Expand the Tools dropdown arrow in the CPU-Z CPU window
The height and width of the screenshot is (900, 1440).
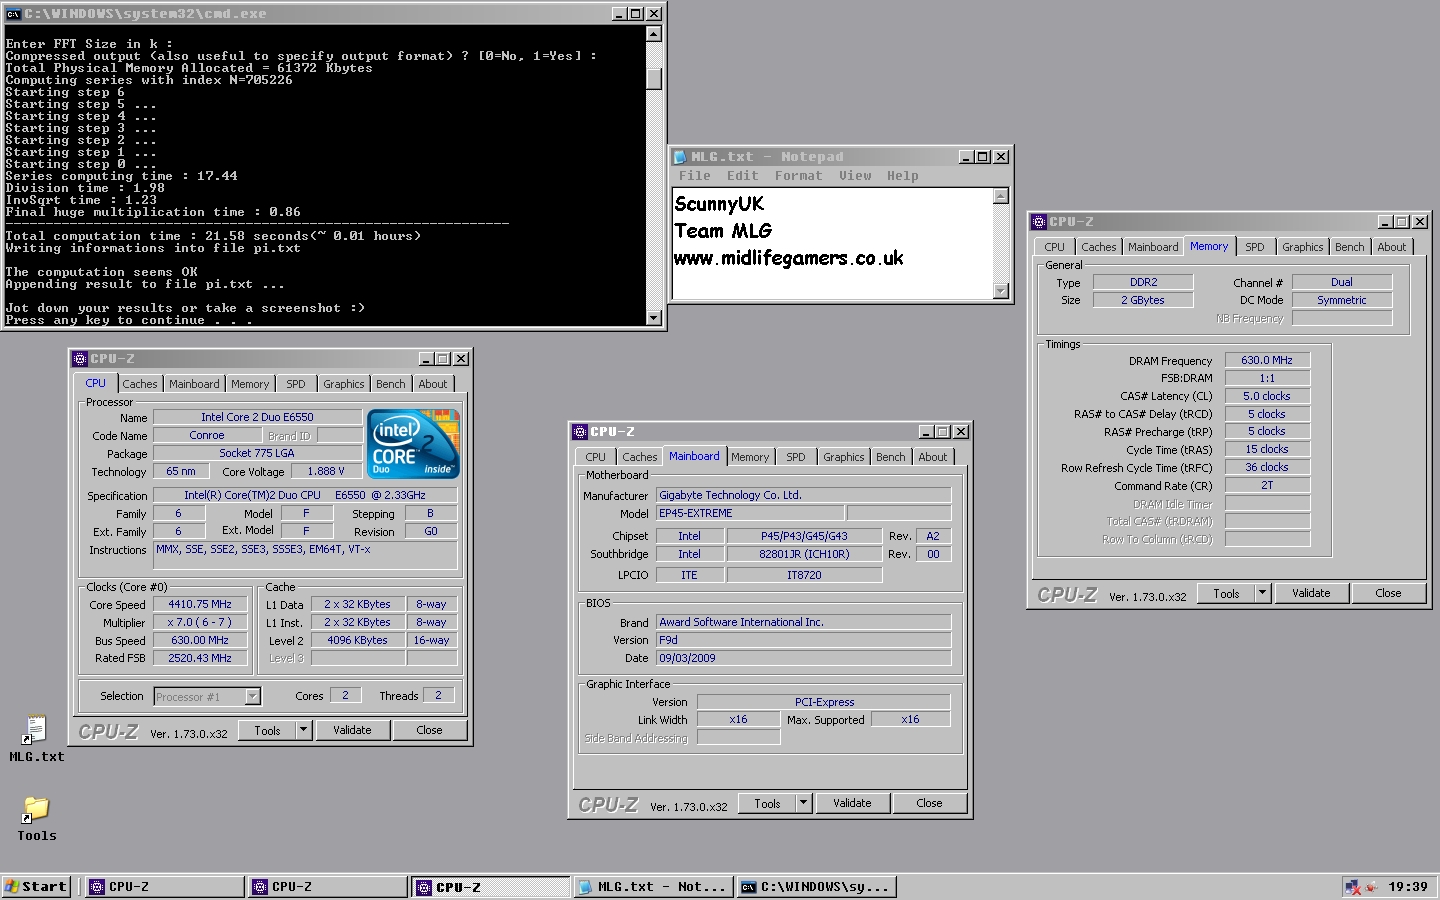pos(303,730)
